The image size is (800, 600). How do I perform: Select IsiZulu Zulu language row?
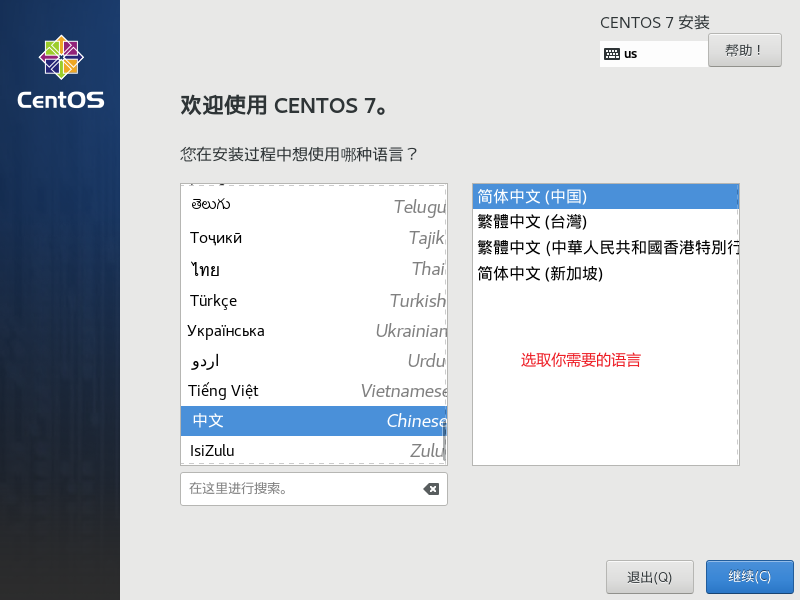[x=314, y=451]
